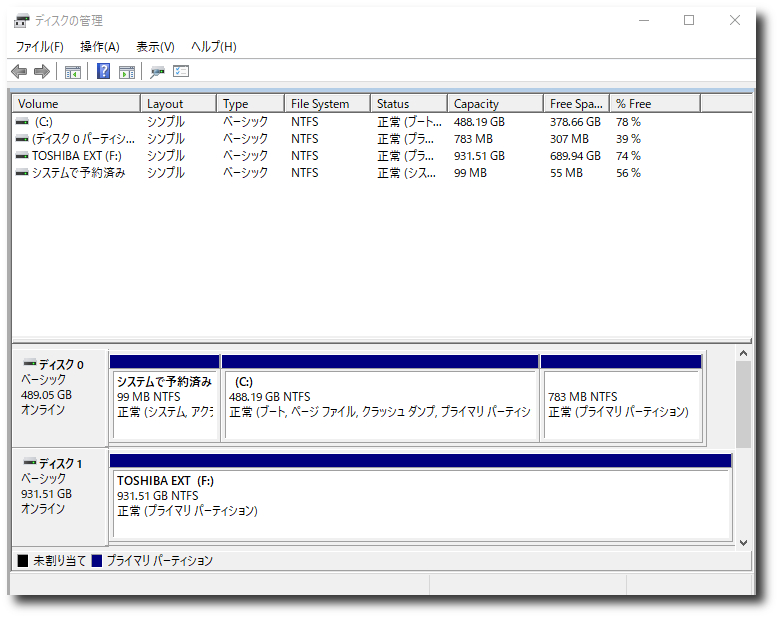Open the 表示(V) menu

(x=155, y=47)
